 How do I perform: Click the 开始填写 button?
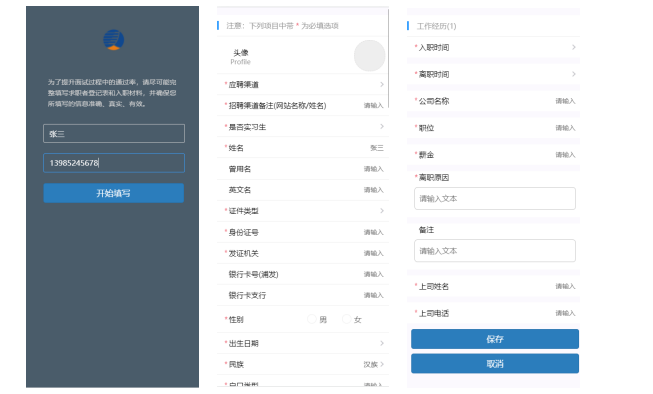114,193
